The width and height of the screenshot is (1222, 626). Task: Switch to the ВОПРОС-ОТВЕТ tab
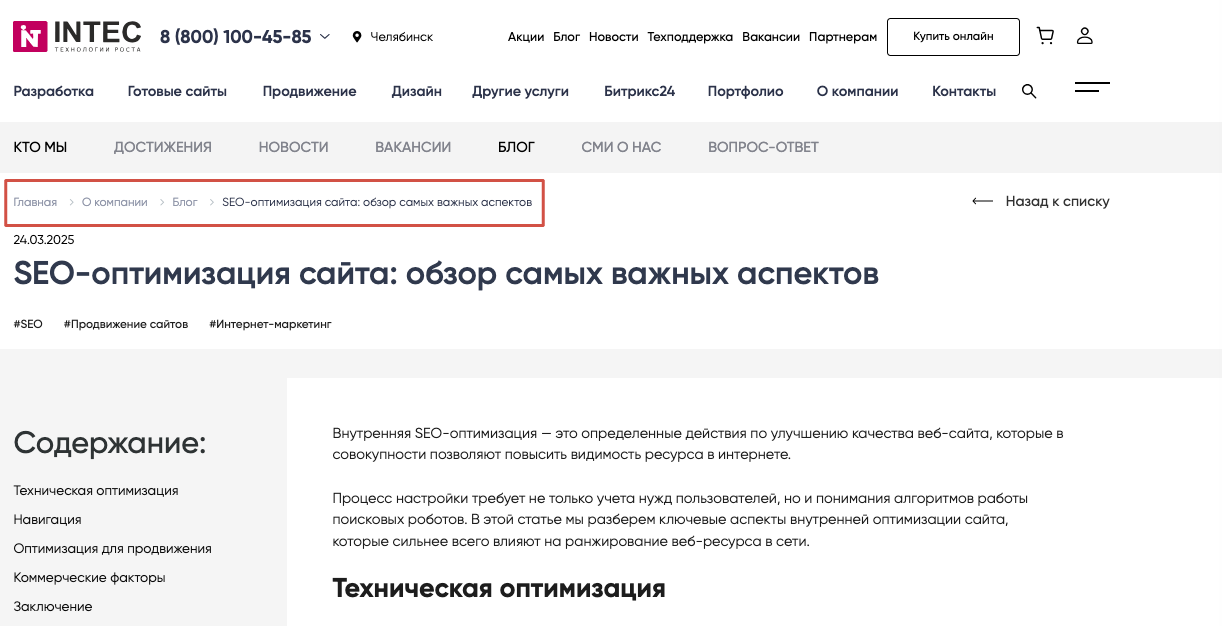762,147
